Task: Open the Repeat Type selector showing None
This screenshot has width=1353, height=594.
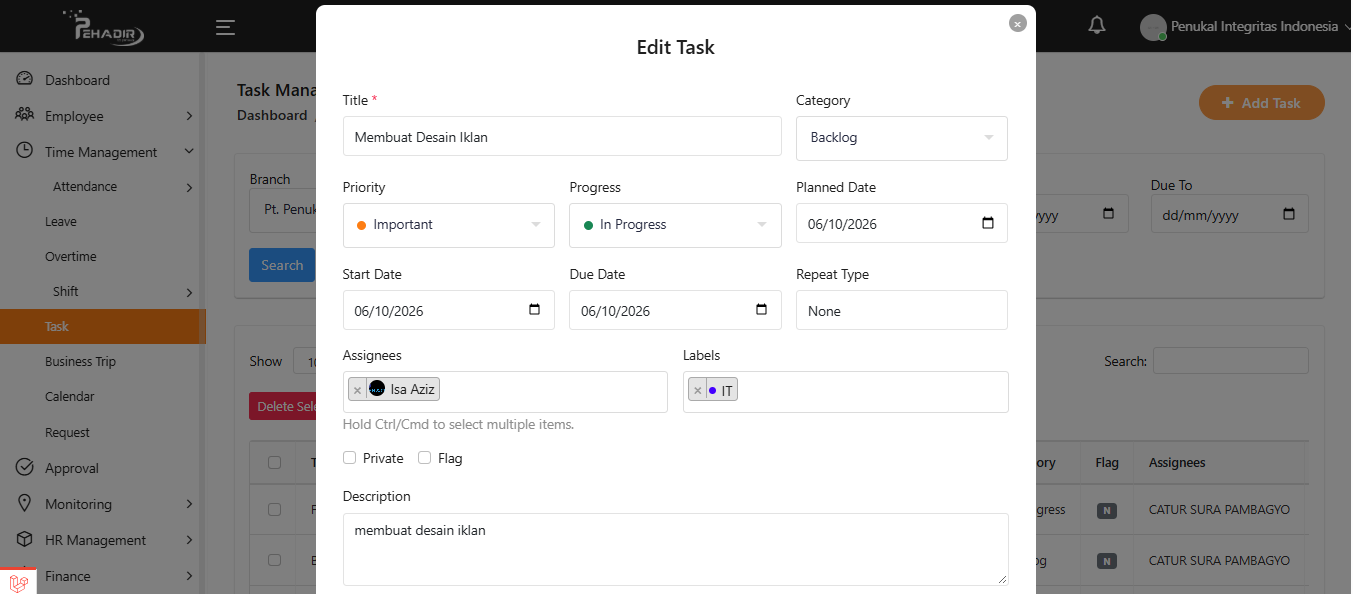Action: (902, 310)
